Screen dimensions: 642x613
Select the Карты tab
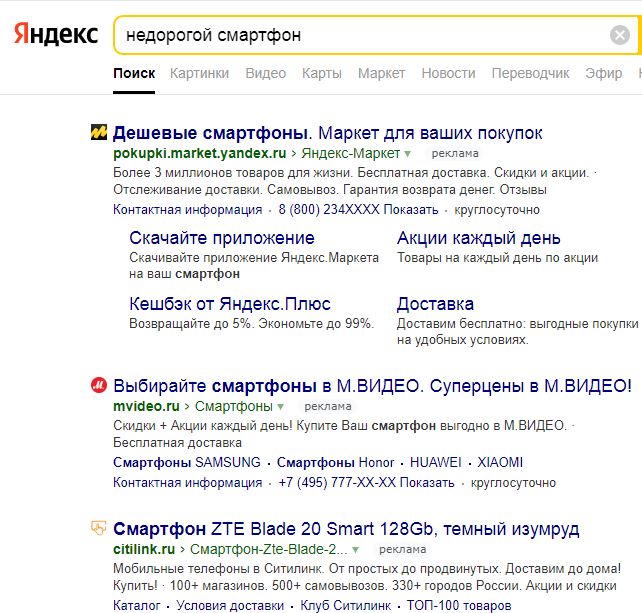point(321,73)
